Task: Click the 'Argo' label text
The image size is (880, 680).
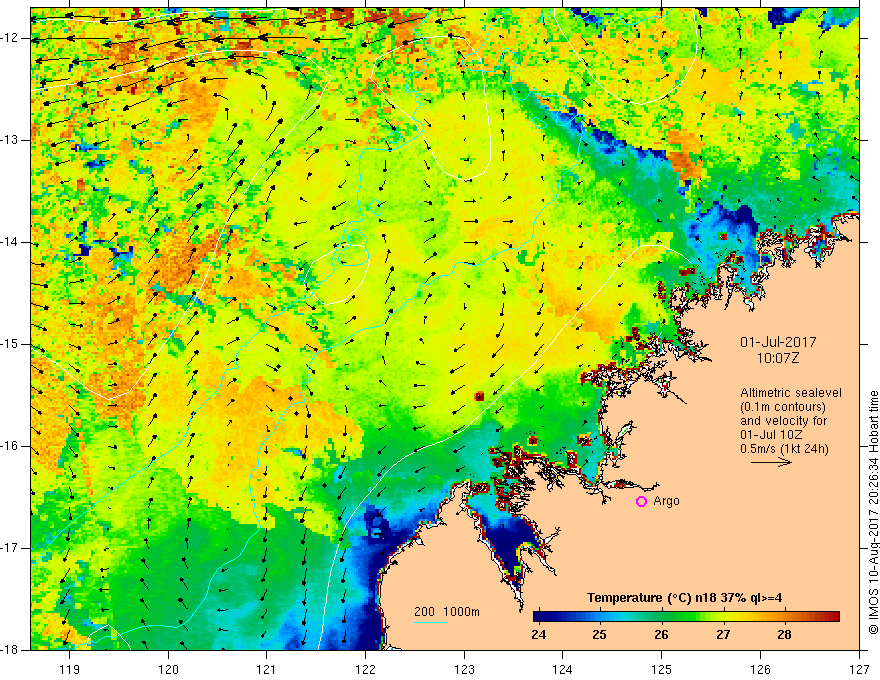Action: (666, 501)
